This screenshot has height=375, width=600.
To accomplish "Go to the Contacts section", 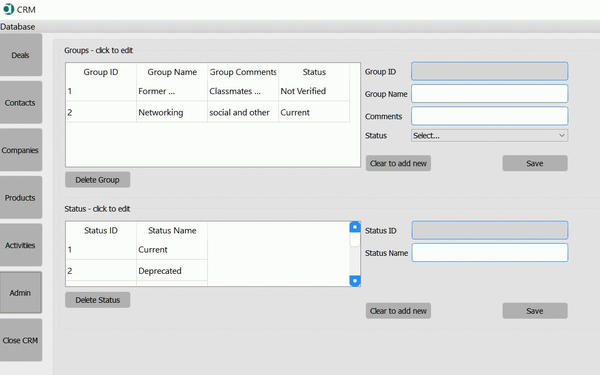I will pos(21,102).
